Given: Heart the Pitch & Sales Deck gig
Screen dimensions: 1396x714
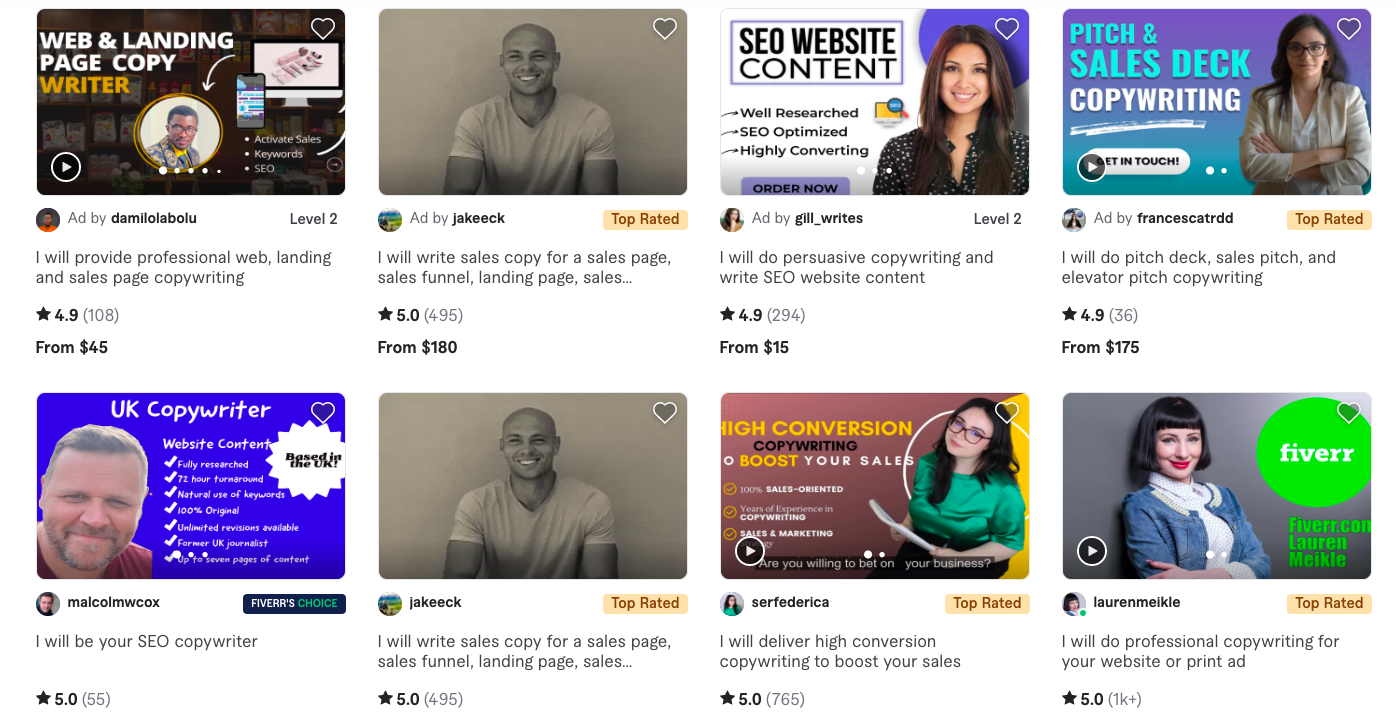Looking at the screenshot, I should [1349, 29].
